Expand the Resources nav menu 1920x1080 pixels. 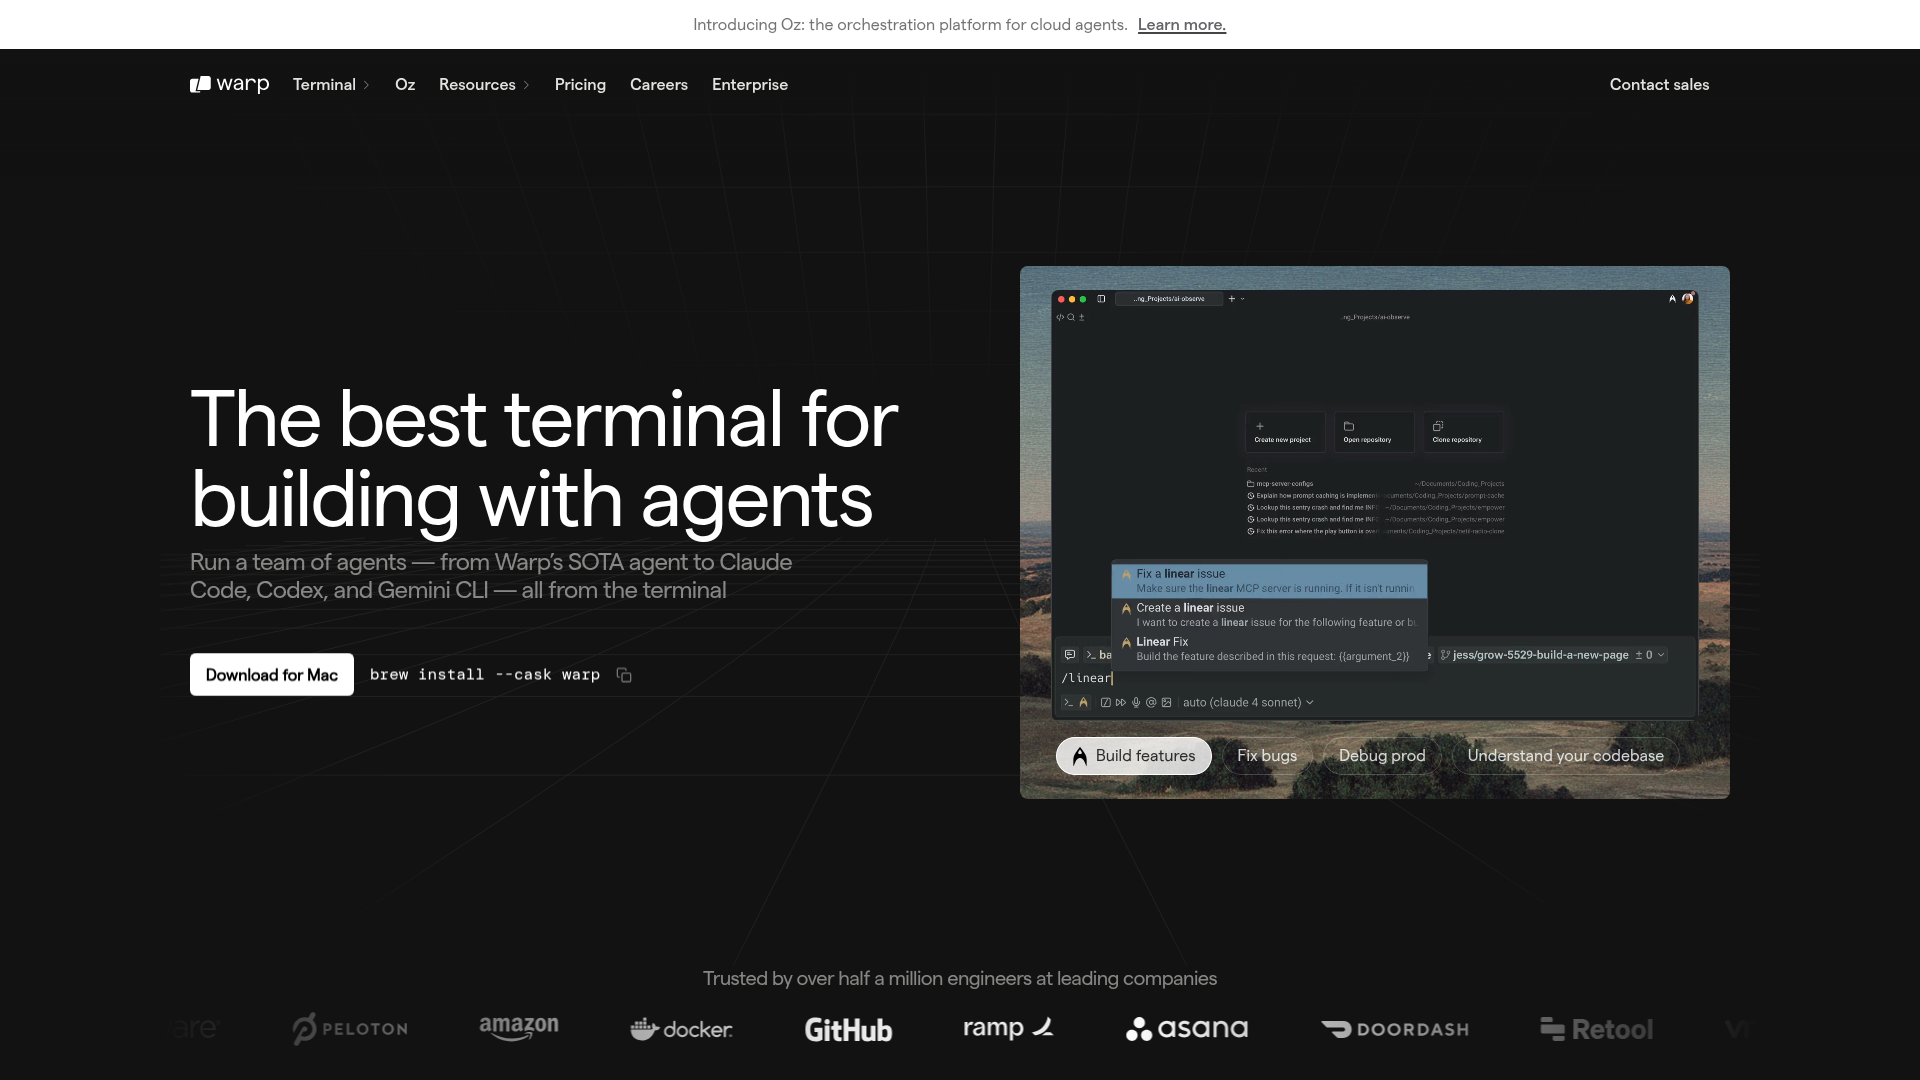coord(484,84)
